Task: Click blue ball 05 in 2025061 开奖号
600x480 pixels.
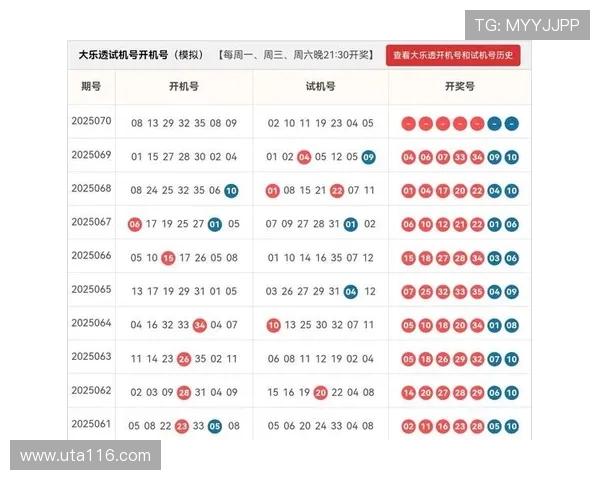Action: point(494,426)
